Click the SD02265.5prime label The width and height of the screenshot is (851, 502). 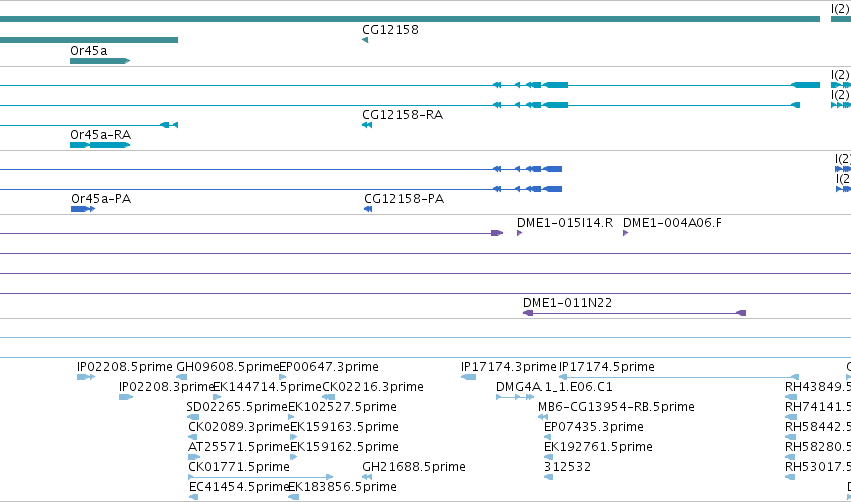coord(237,407)
